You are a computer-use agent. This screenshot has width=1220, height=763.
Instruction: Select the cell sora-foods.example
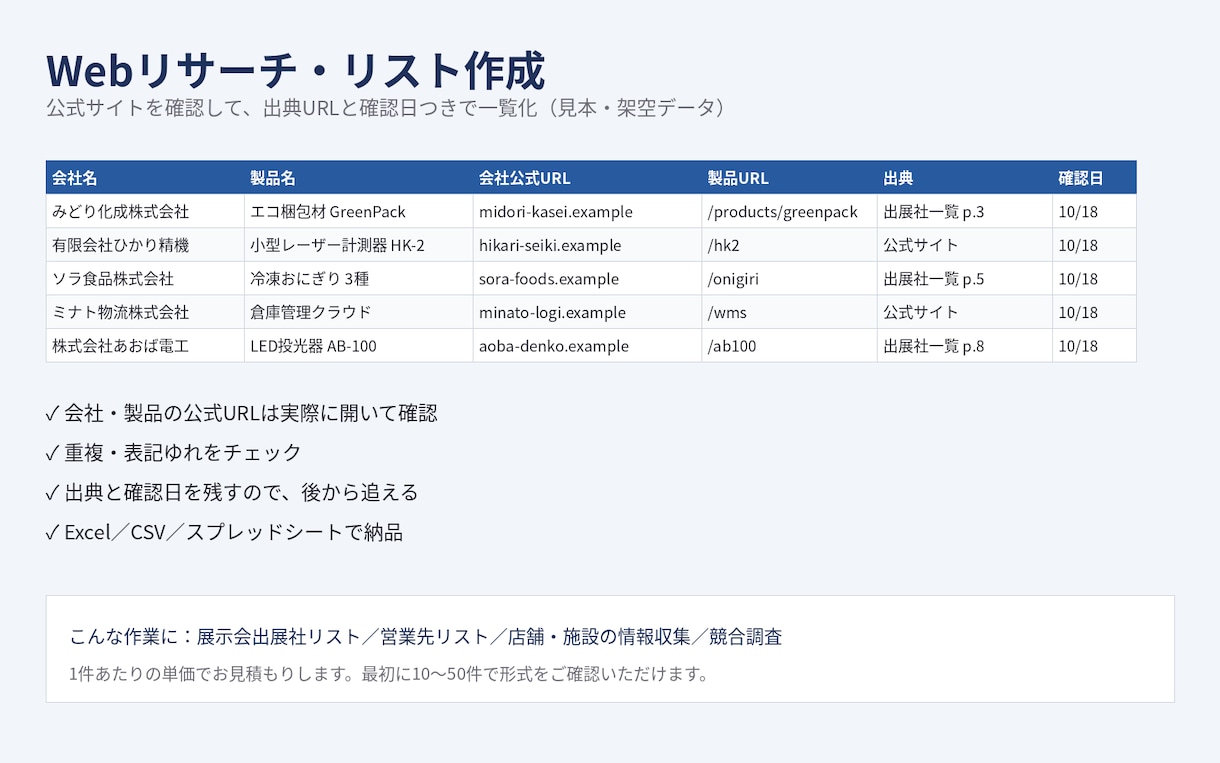pyautogui.click(x=587, y=279)
